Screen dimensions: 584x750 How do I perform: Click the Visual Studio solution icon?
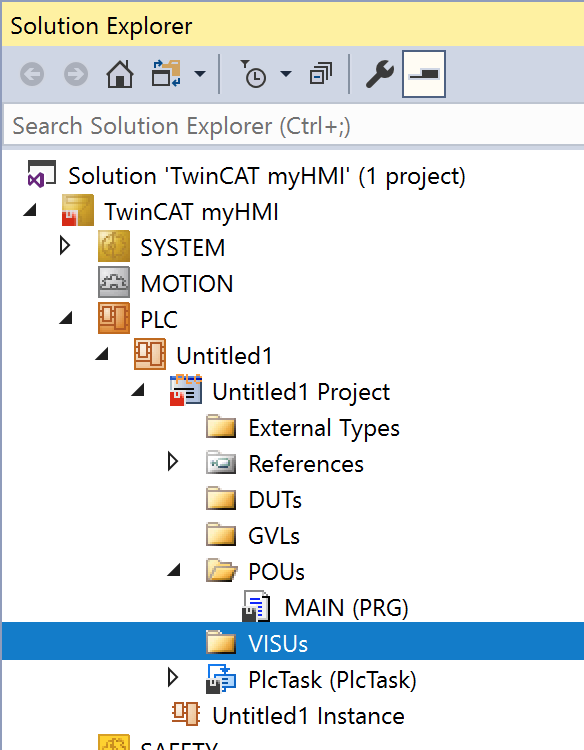click(x=42, y=174)
